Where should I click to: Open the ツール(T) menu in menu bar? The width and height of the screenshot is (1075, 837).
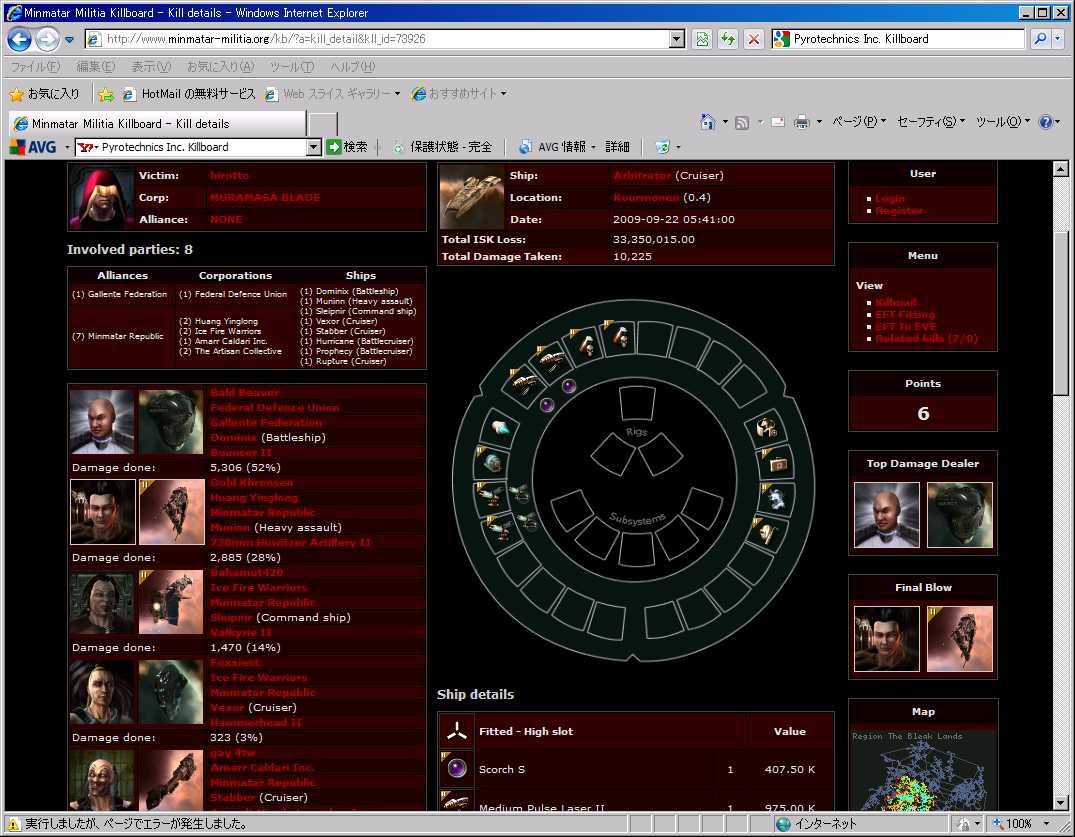click(291, 66)
